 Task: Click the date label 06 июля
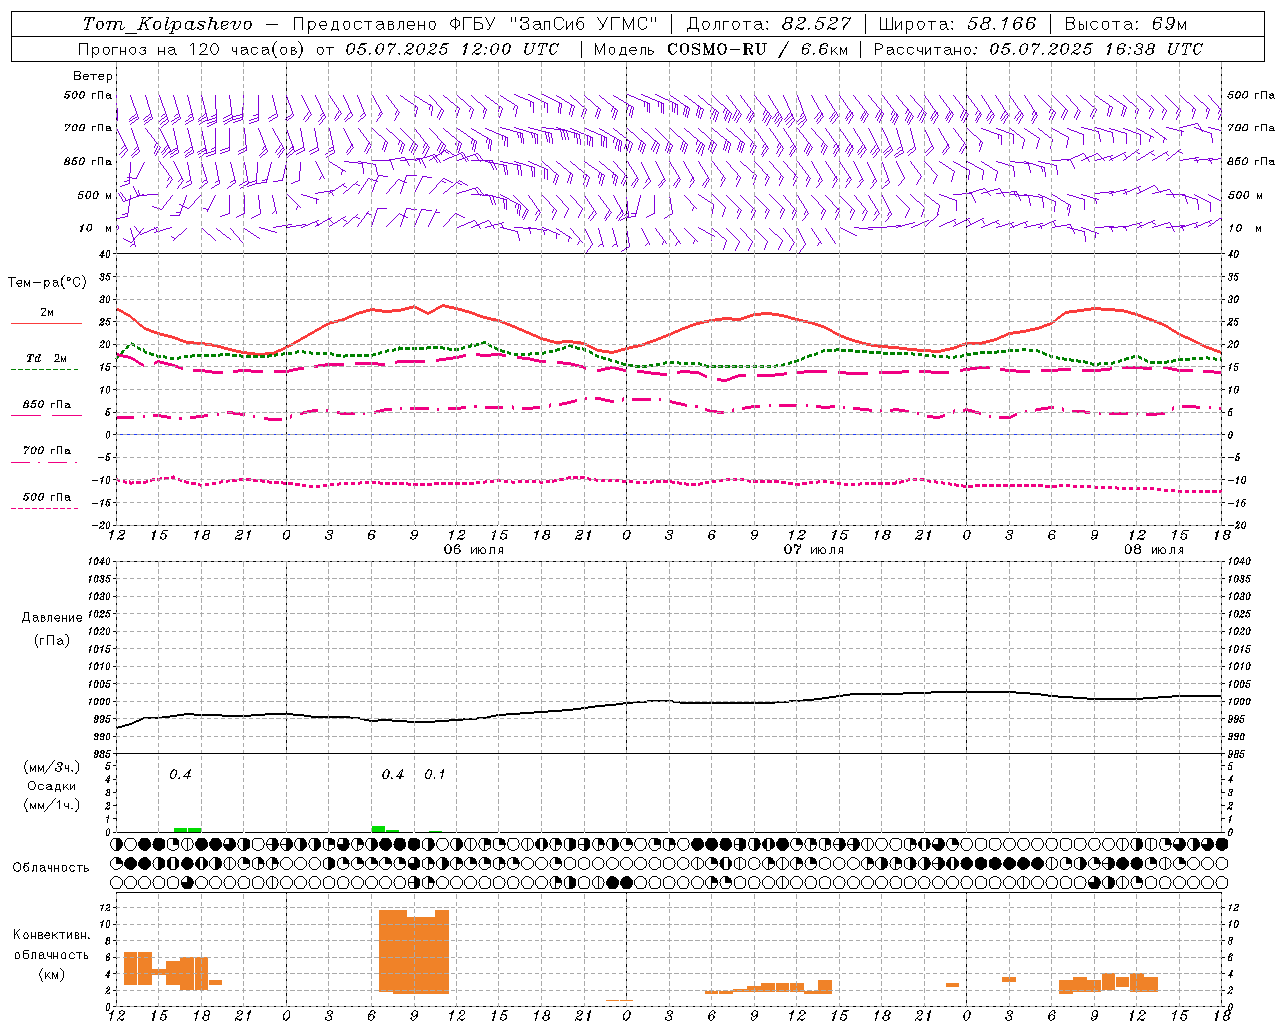(x=474, y=550)
